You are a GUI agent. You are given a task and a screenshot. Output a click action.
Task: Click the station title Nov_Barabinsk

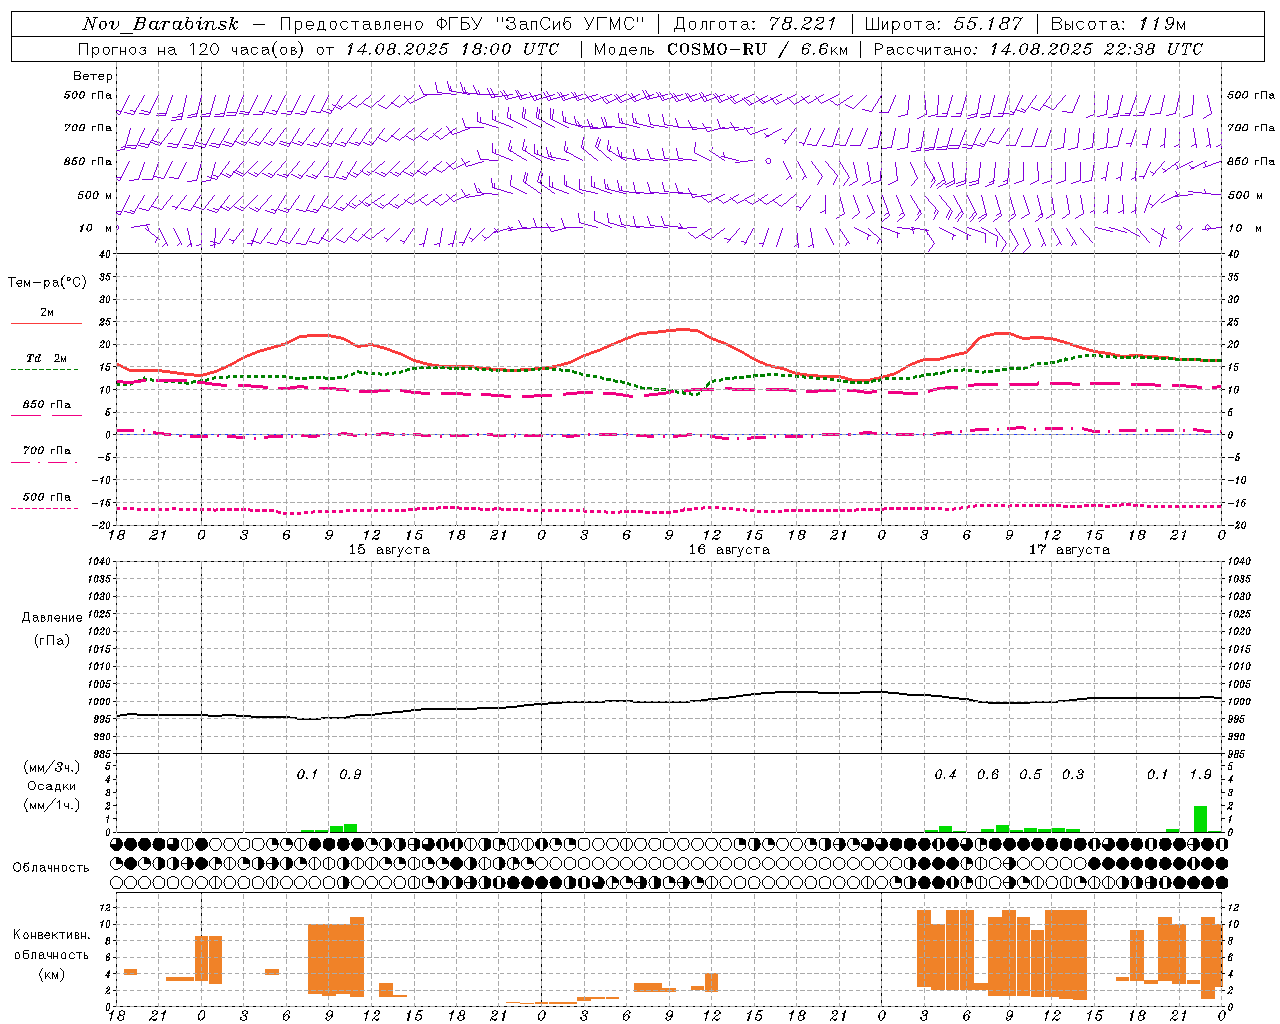tap(161, 24)
